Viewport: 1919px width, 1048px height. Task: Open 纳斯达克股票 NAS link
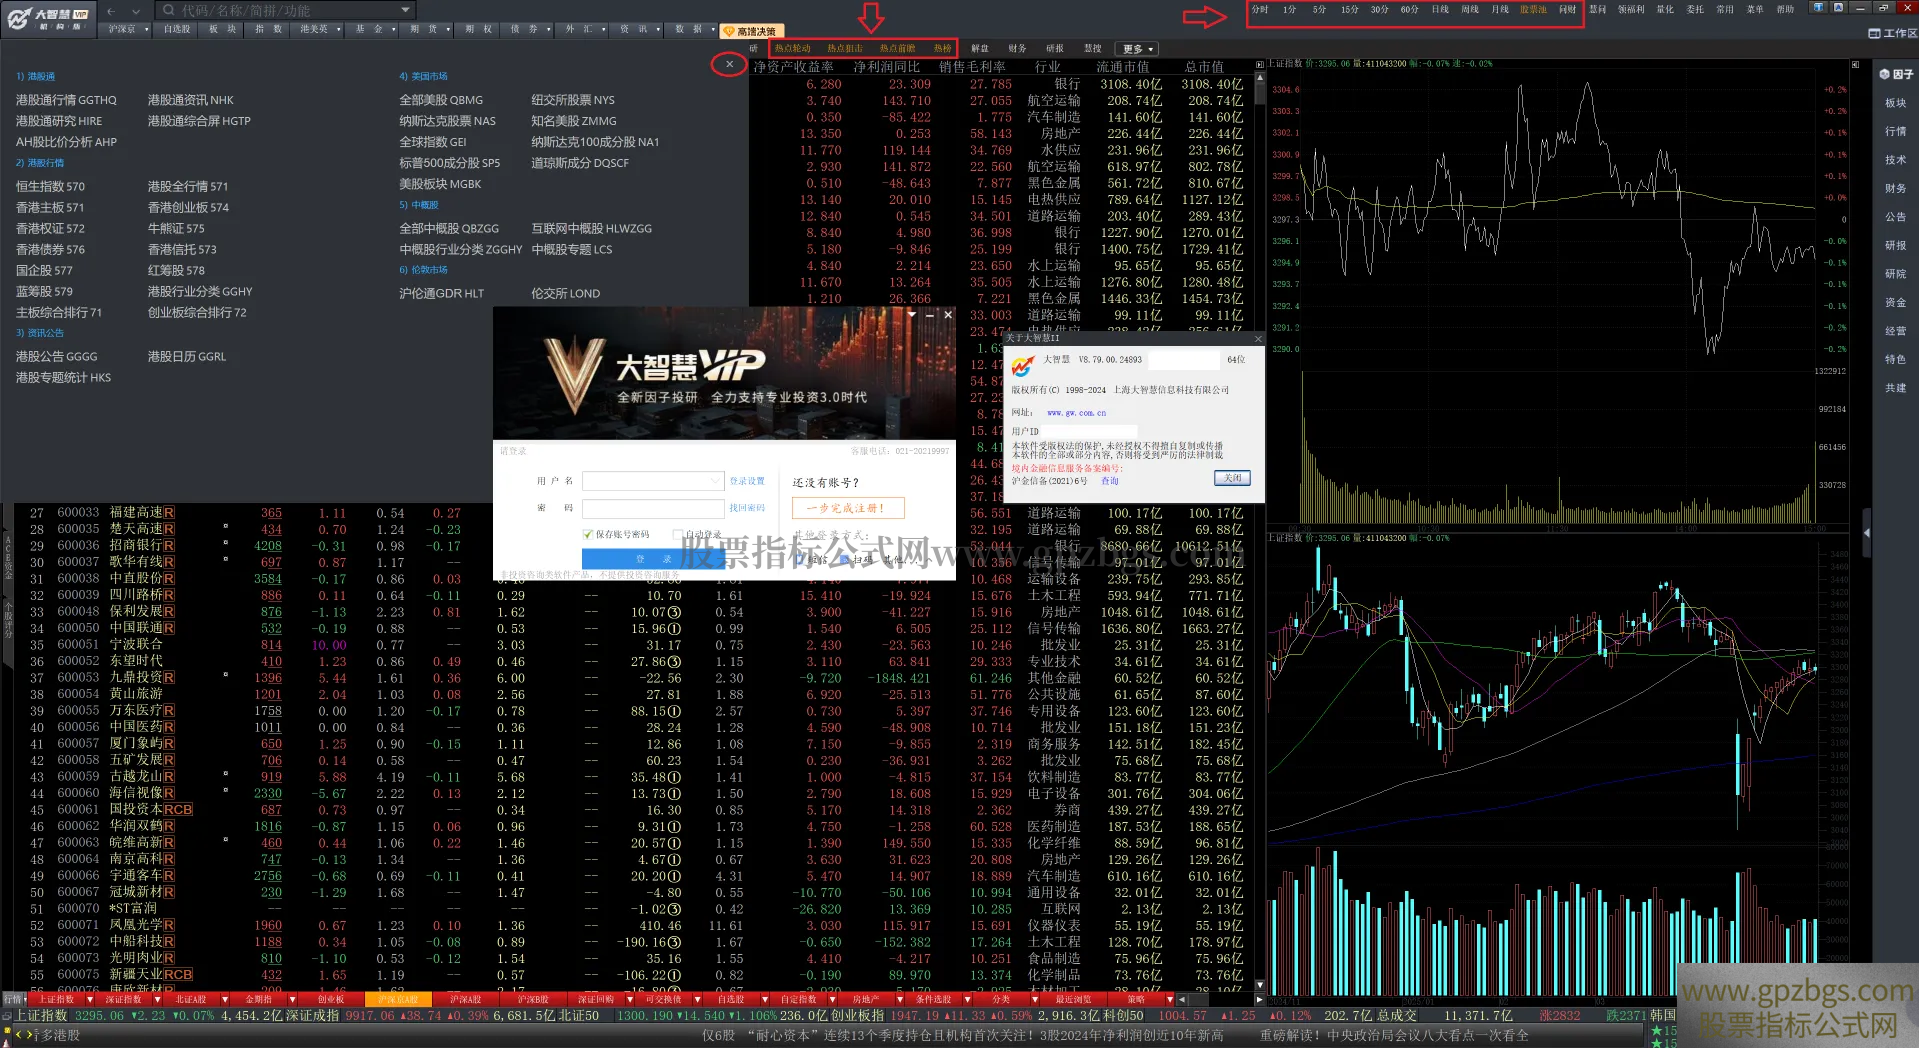[x=447, y=121]
